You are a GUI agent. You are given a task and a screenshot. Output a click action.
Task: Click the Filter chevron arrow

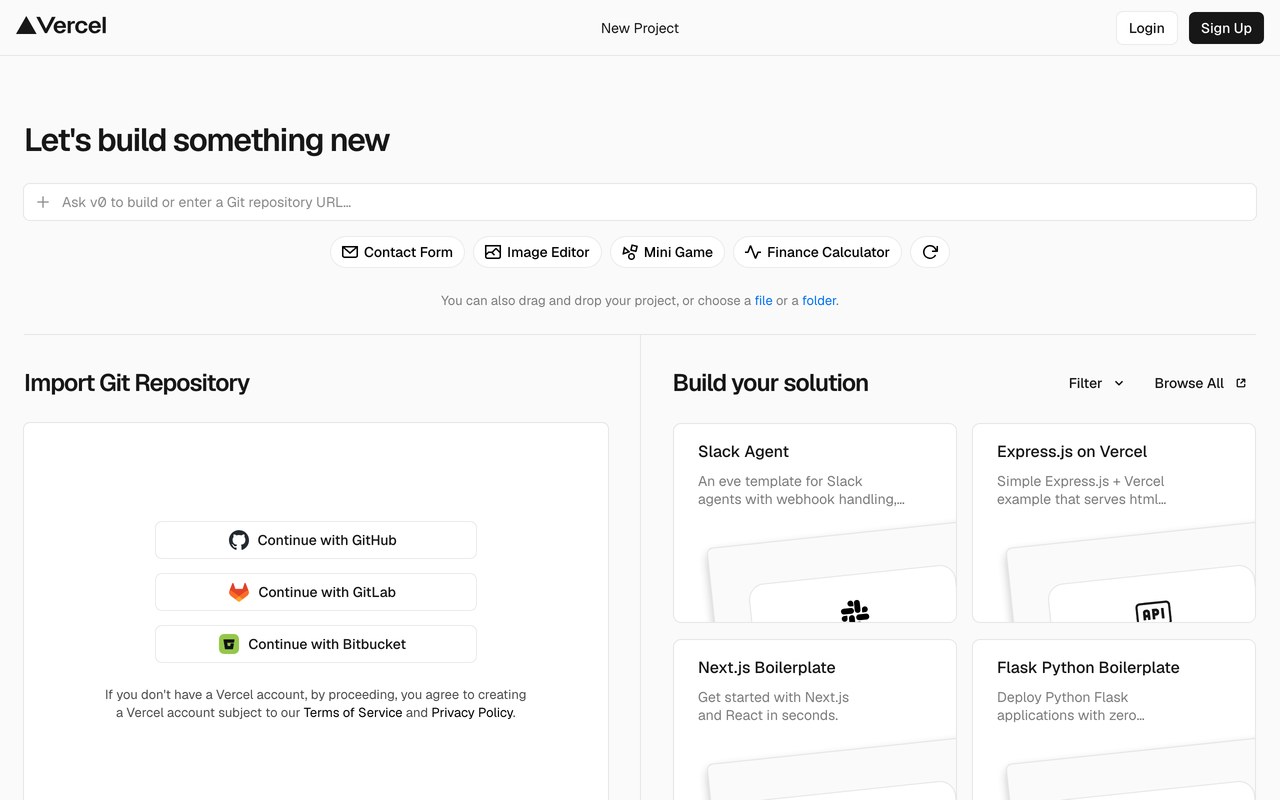pyautogui.click(x=1119, y=383)
